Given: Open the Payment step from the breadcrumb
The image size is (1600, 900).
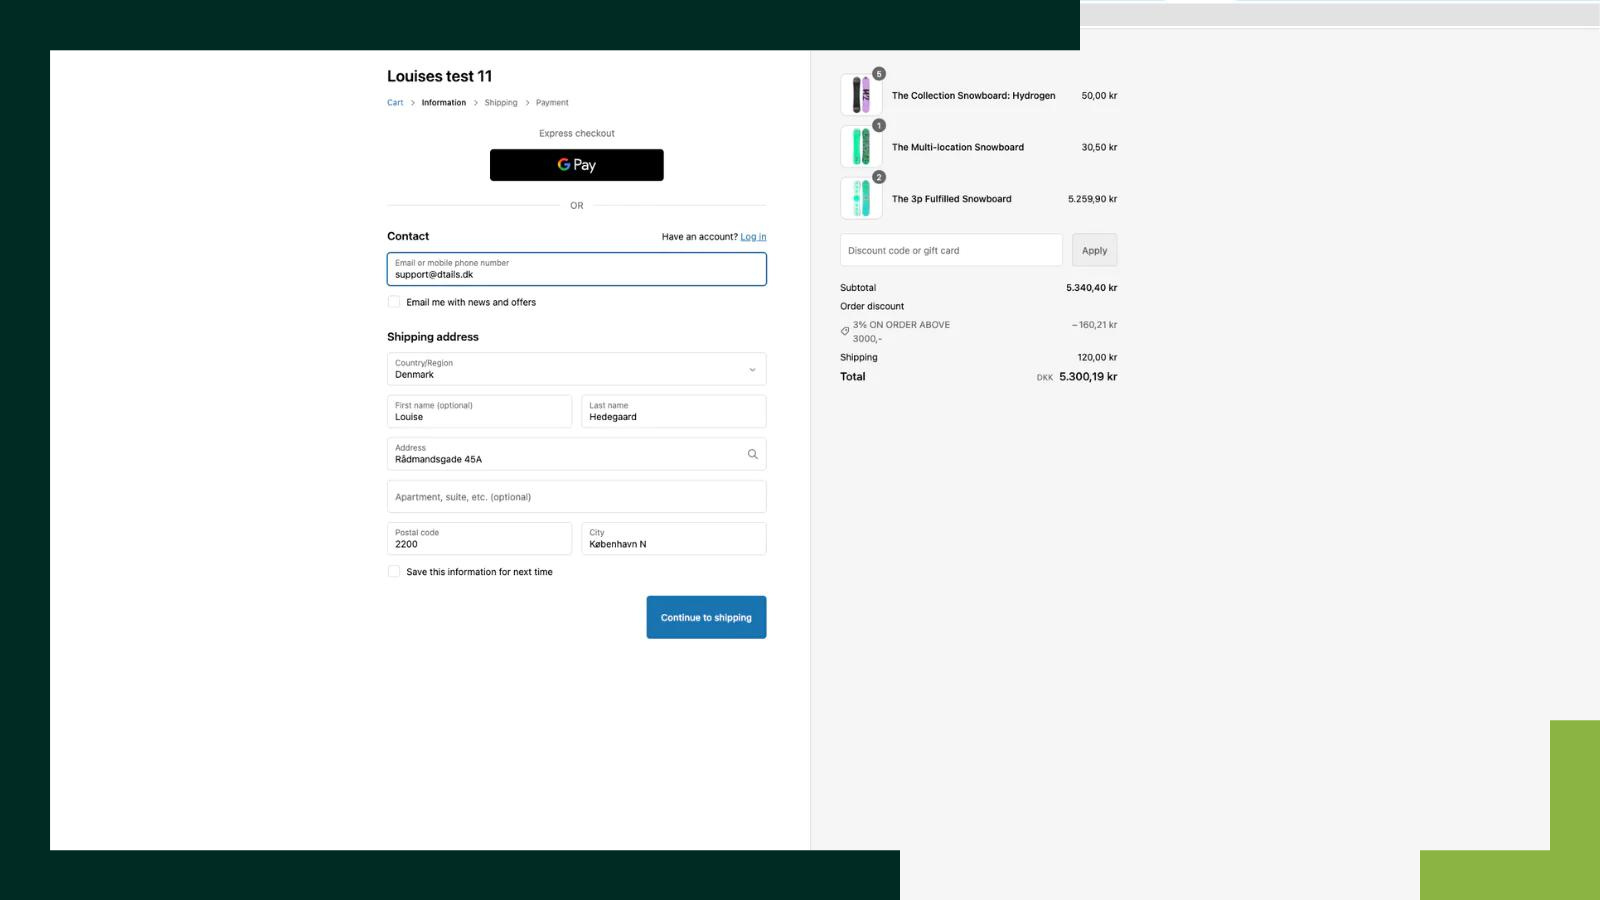Looking at the screenshot, I should tap(552, 102).
